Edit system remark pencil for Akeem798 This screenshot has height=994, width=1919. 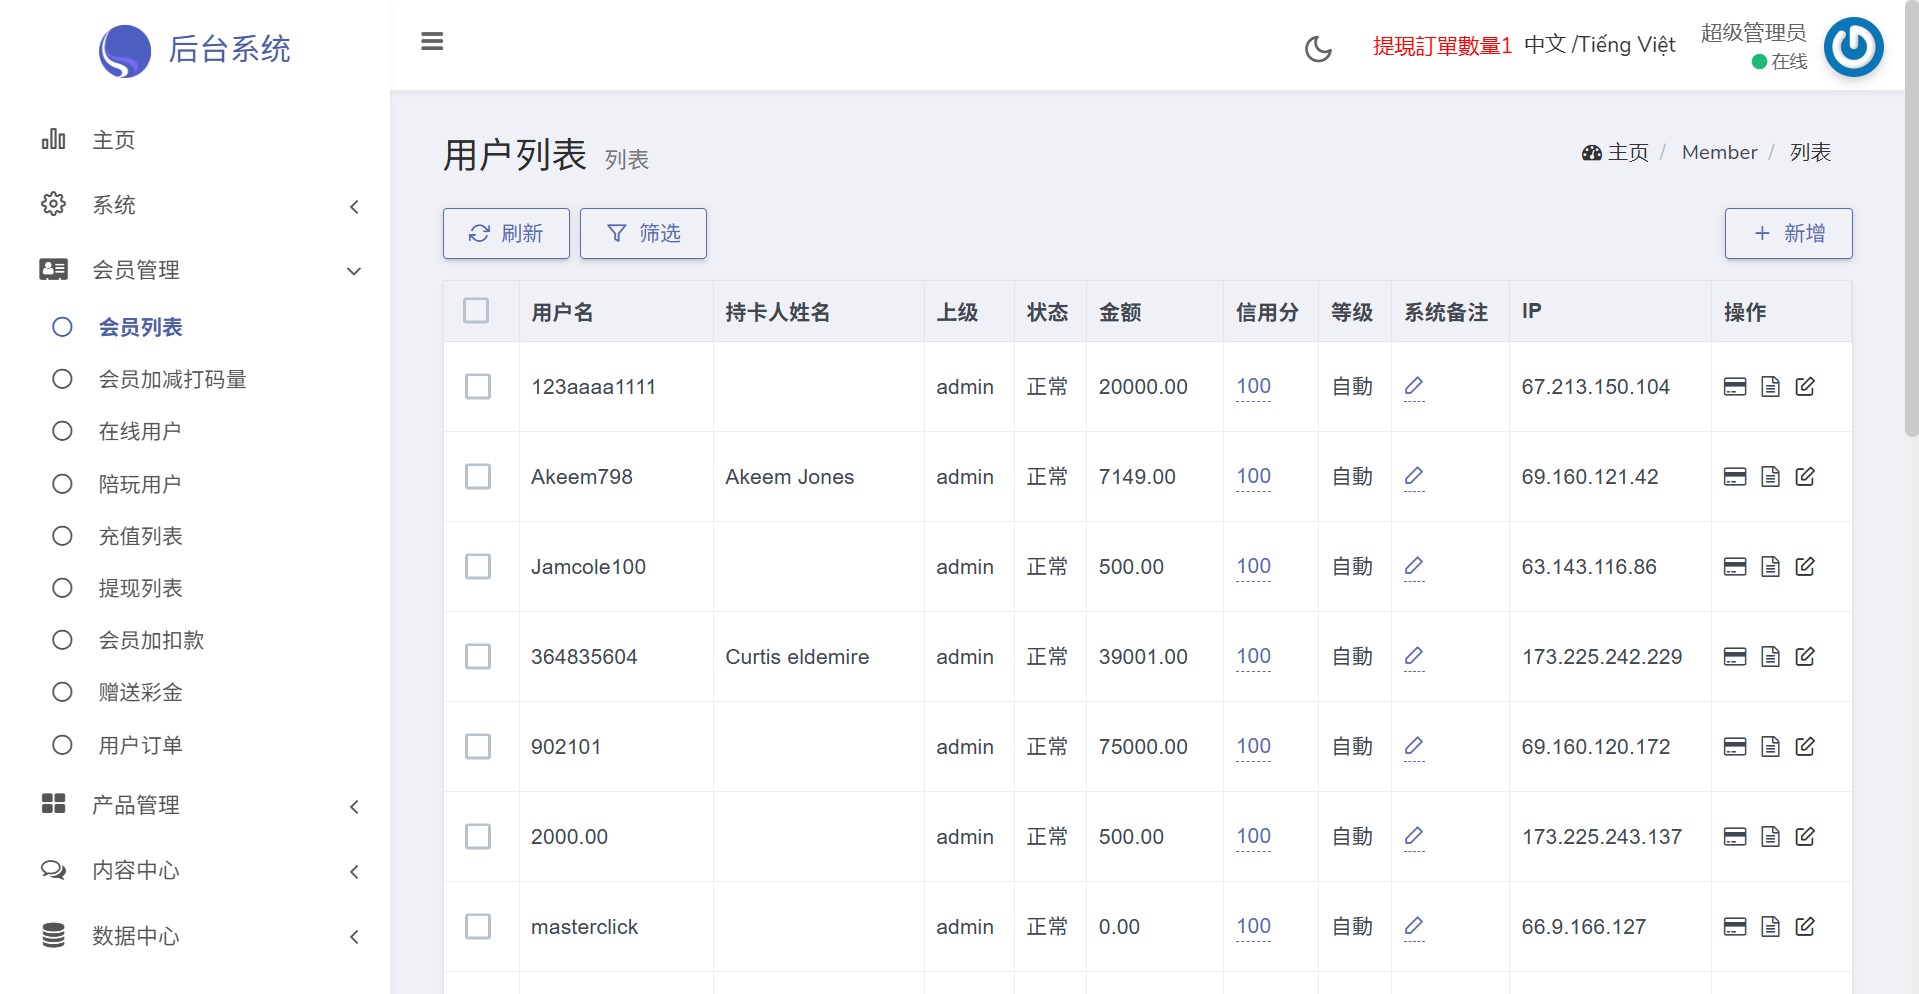(x=1414, y=476)
